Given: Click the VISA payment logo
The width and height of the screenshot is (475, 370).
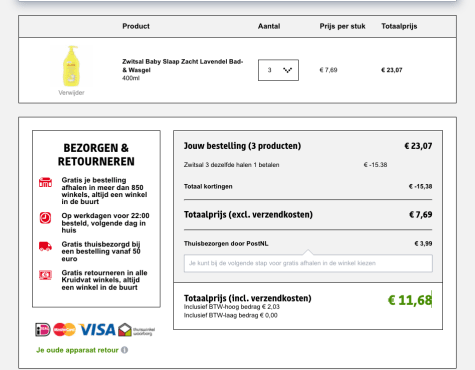Looking at the screenshot, I should point(97,330).
